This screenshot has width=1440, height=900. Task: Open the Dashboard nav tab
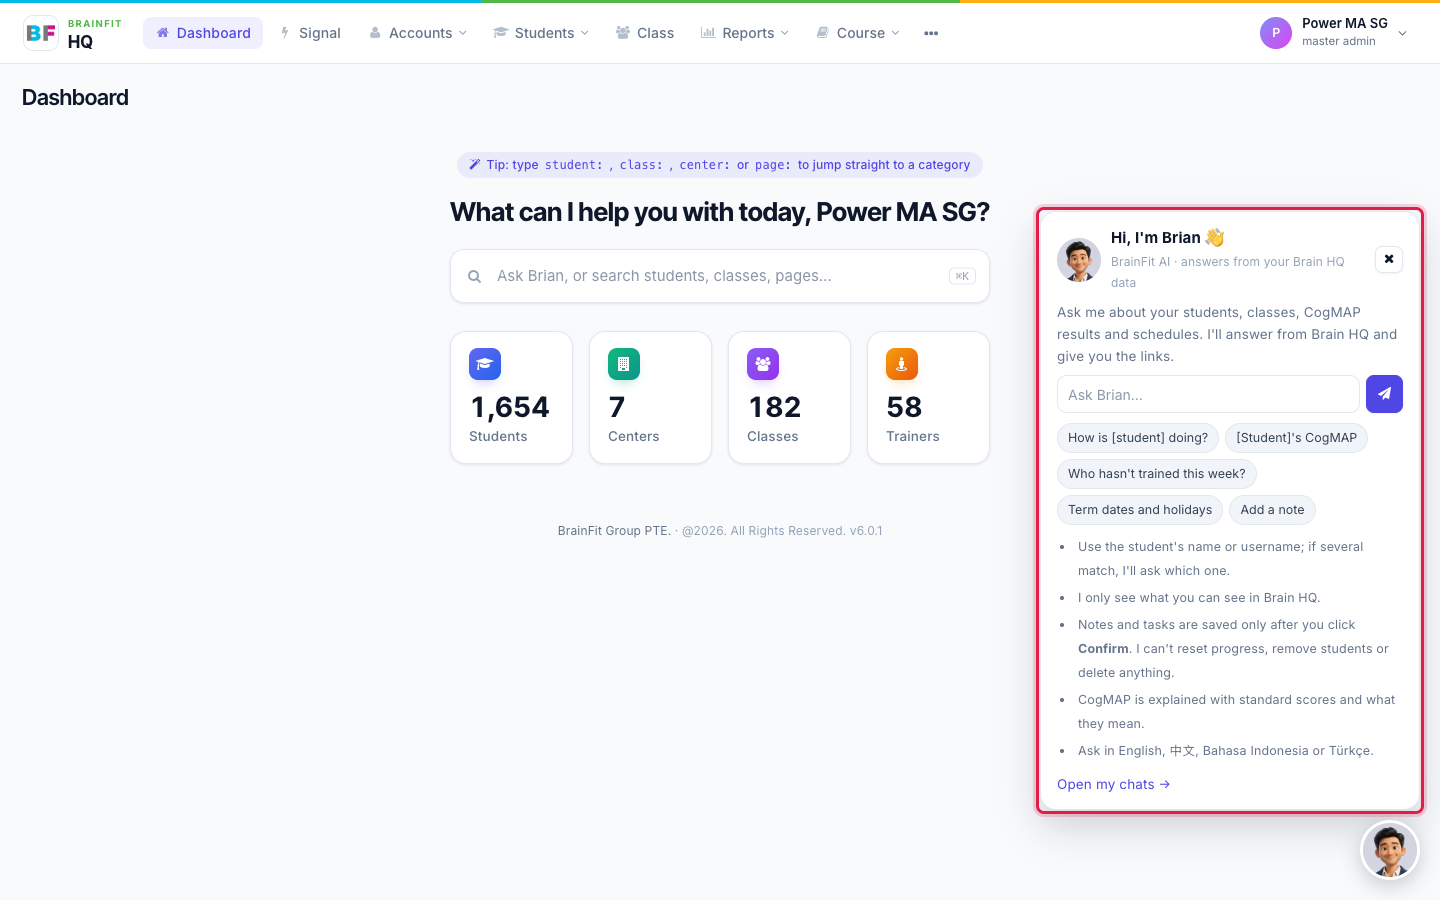[203, 33]
